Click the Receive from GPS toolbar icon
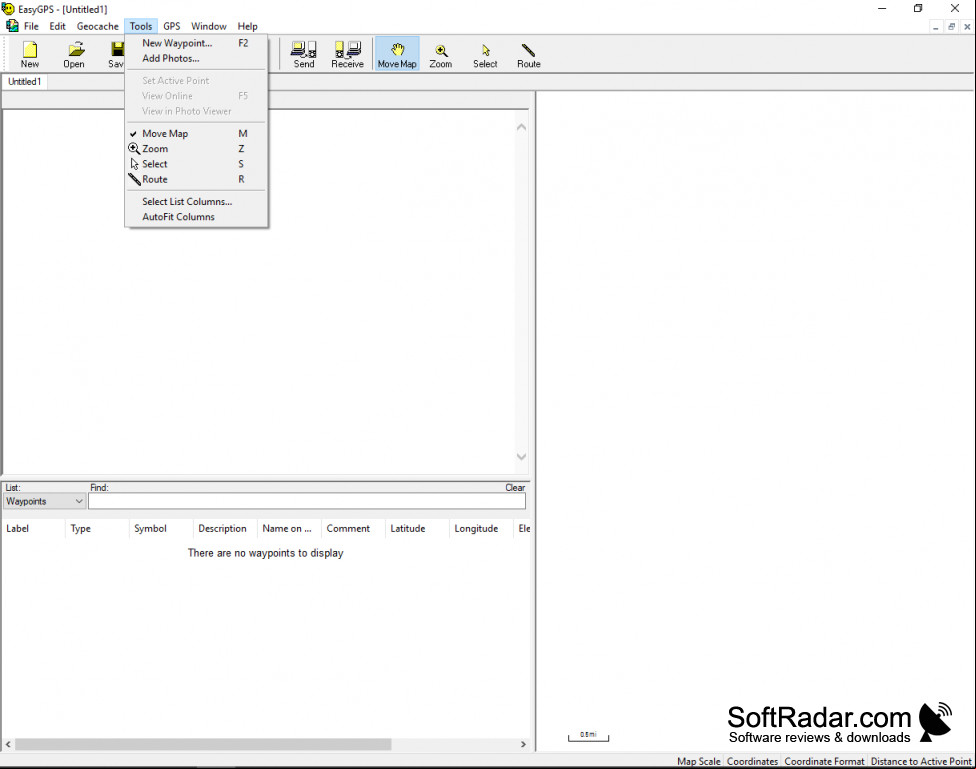Viewport: 976px width, 769px height. [347, 54]
